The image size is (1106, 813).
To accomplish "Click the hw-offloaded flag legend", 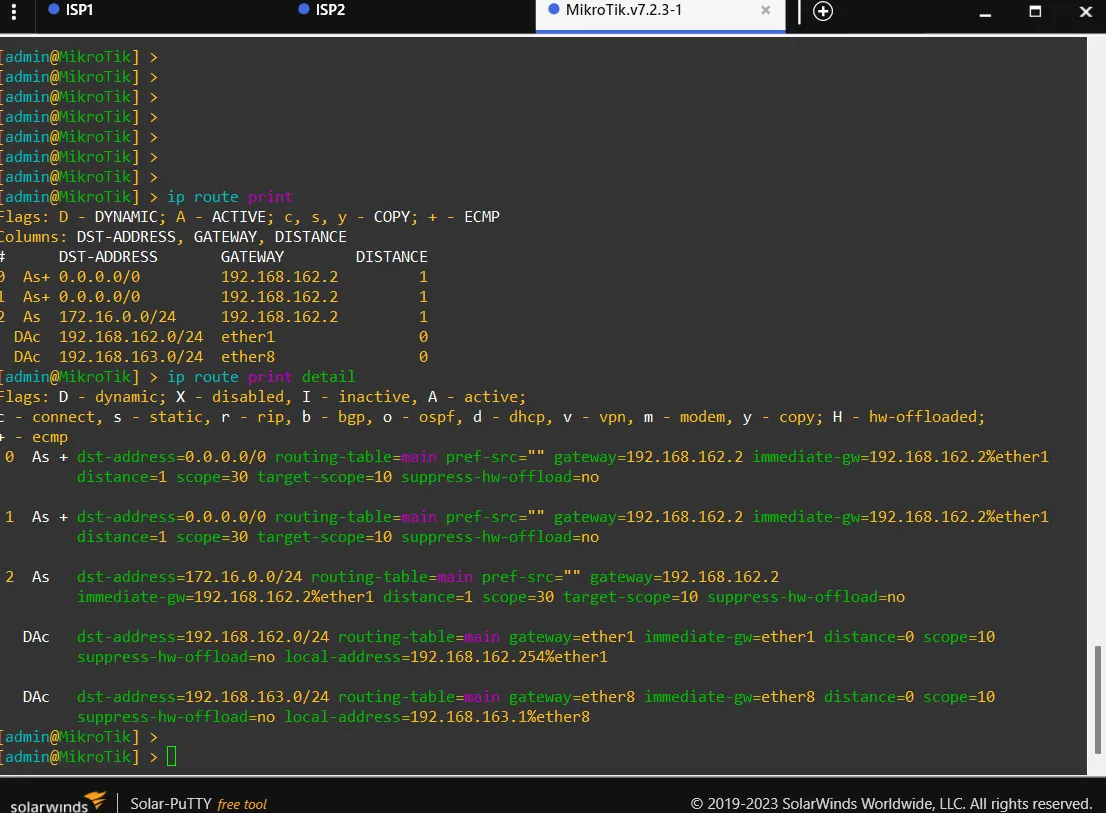I will (908, 417).
